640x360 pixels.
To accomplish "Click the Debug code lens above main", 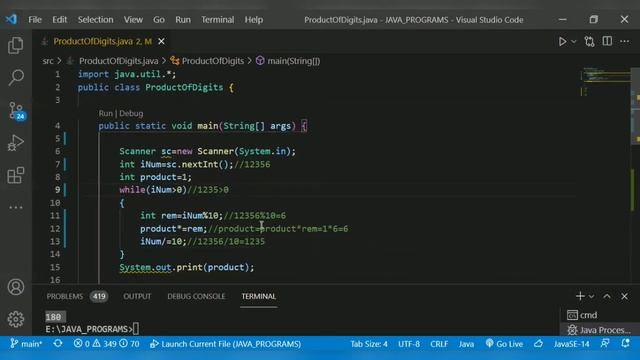I will pos(131,113).
